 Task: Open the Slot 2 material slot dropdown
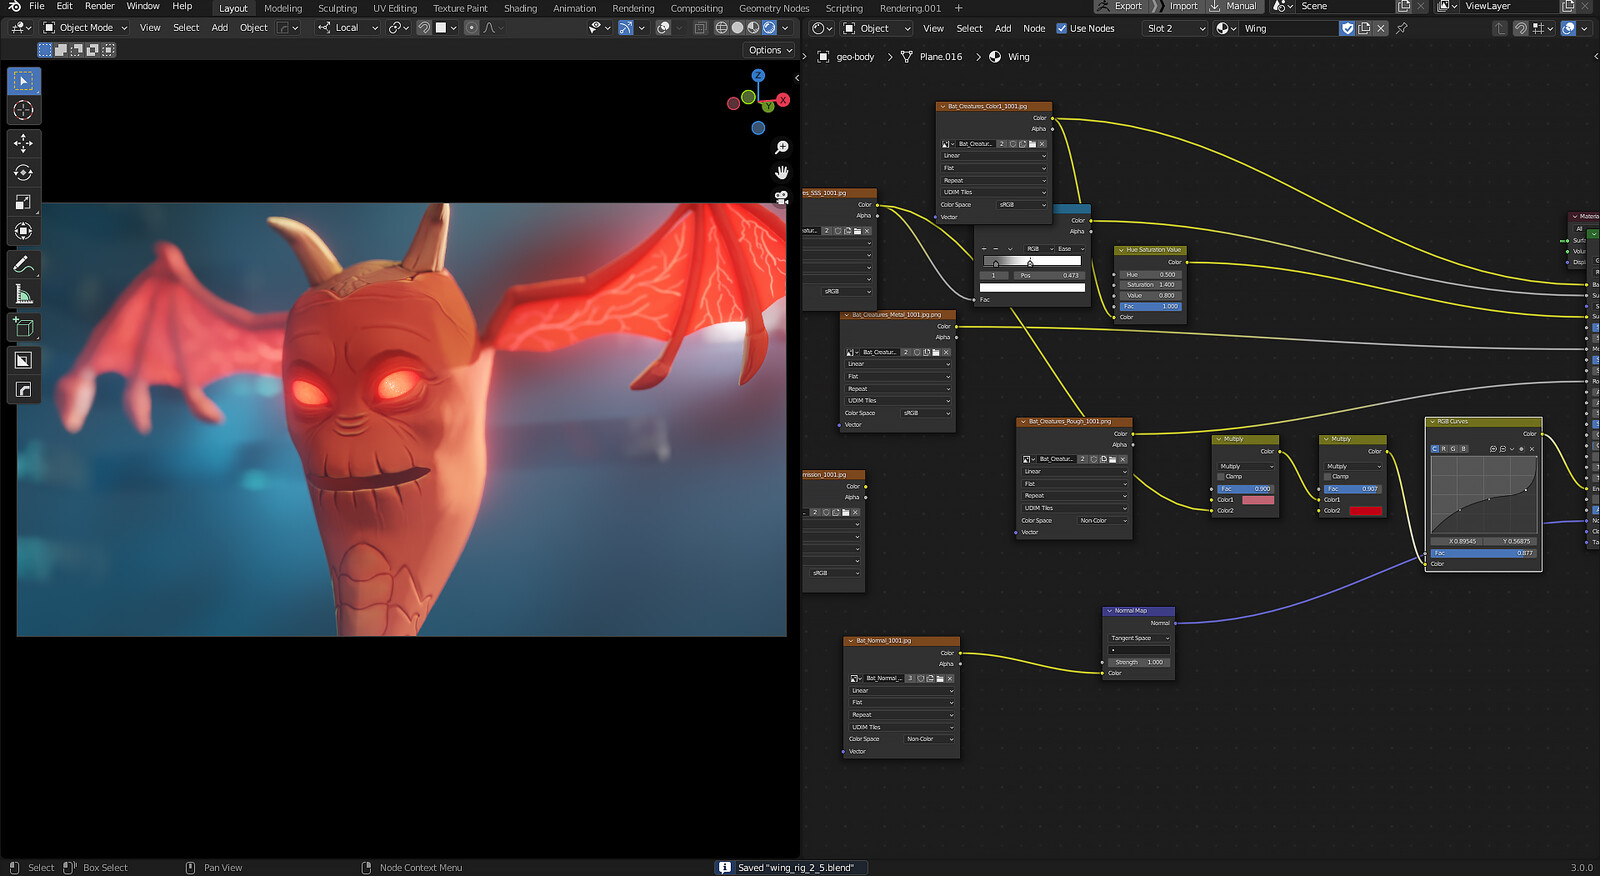pos(1176,28)
